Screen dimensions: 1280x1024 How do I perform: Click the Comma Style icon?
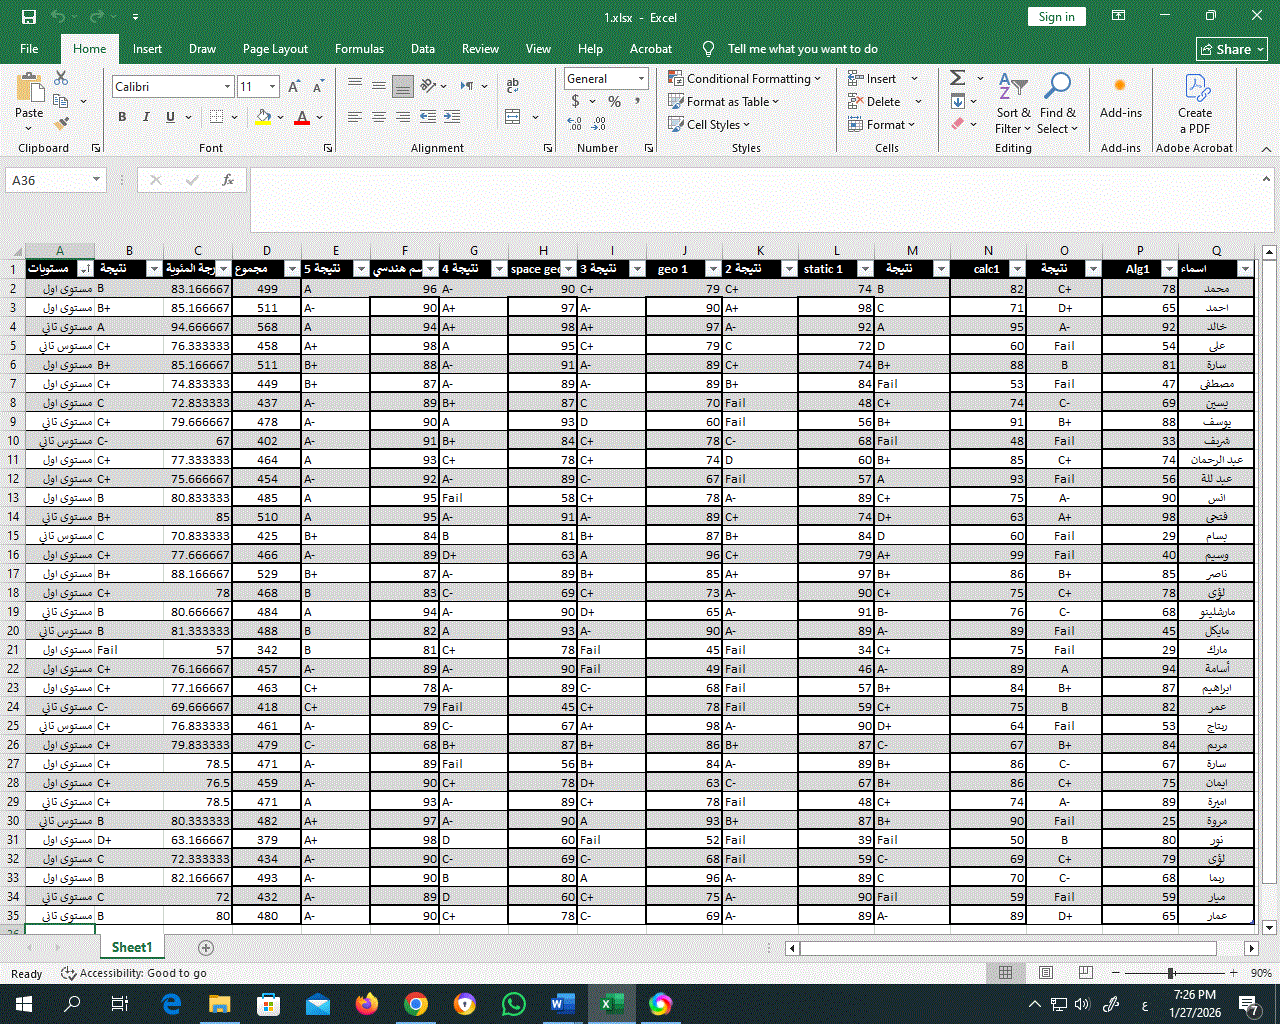pyautogui.click(x=637, y=101)
